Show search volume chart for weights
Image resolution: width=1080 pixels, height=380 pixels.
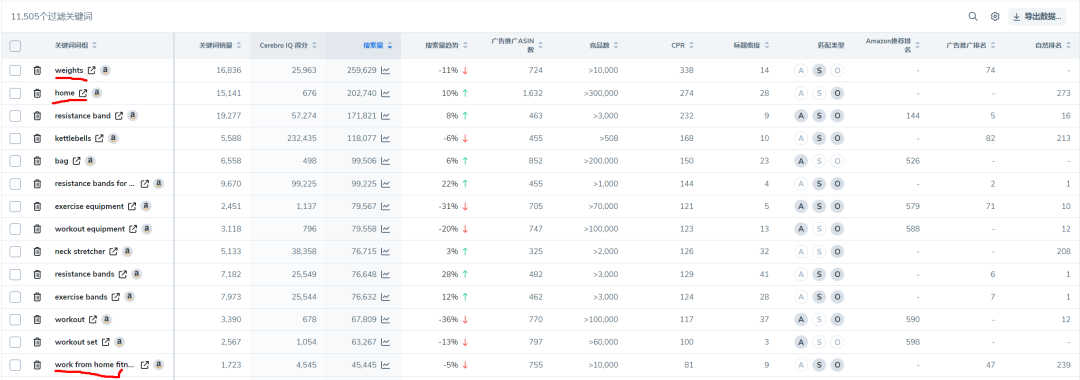tap(386, 70)
